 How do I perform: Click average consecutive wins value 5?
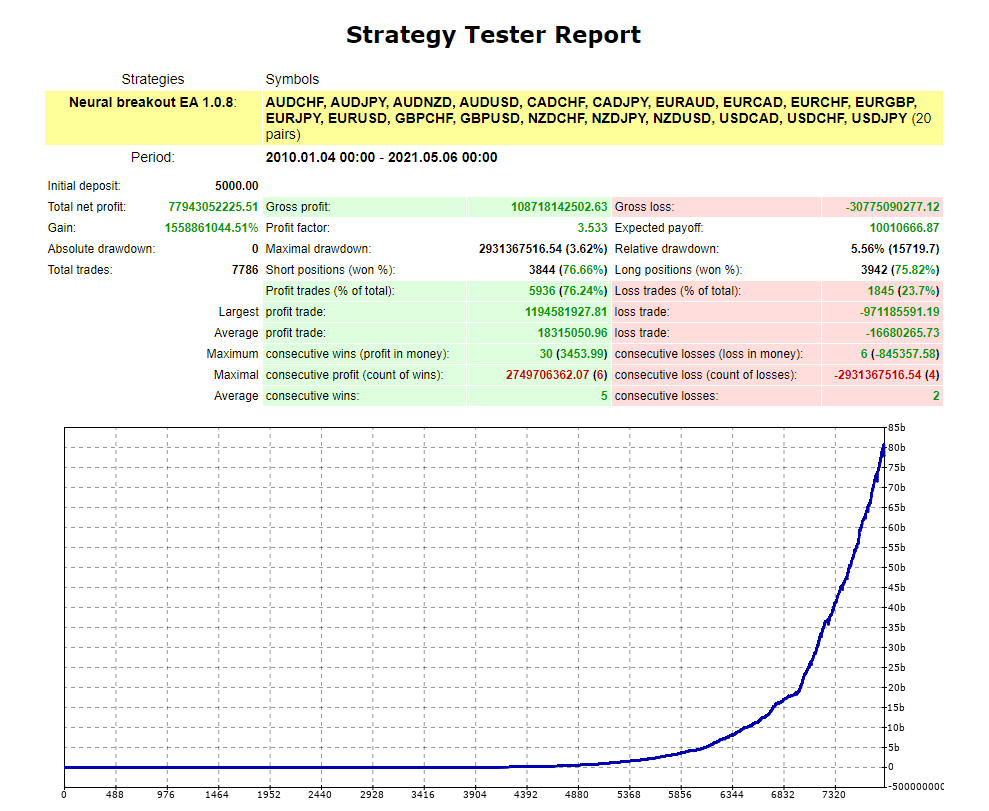[604, 396]
